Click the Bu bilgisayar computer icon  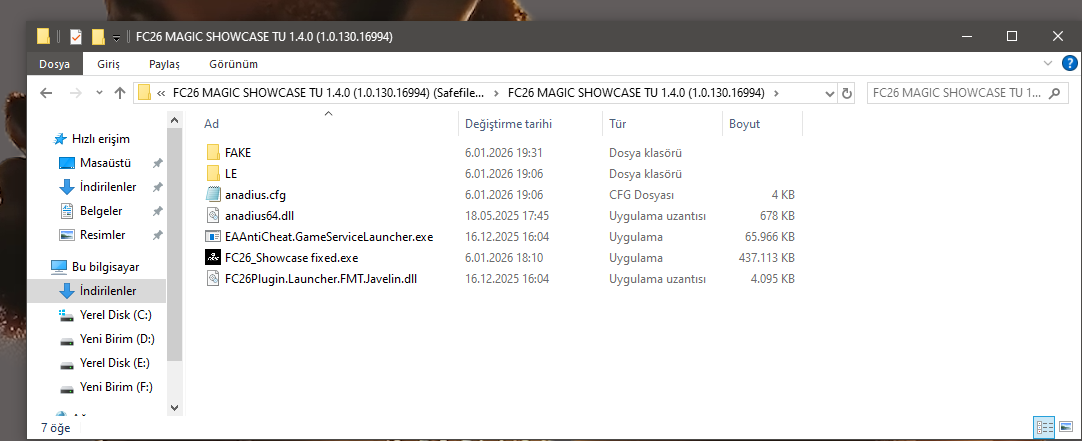(x=59, y=267)
